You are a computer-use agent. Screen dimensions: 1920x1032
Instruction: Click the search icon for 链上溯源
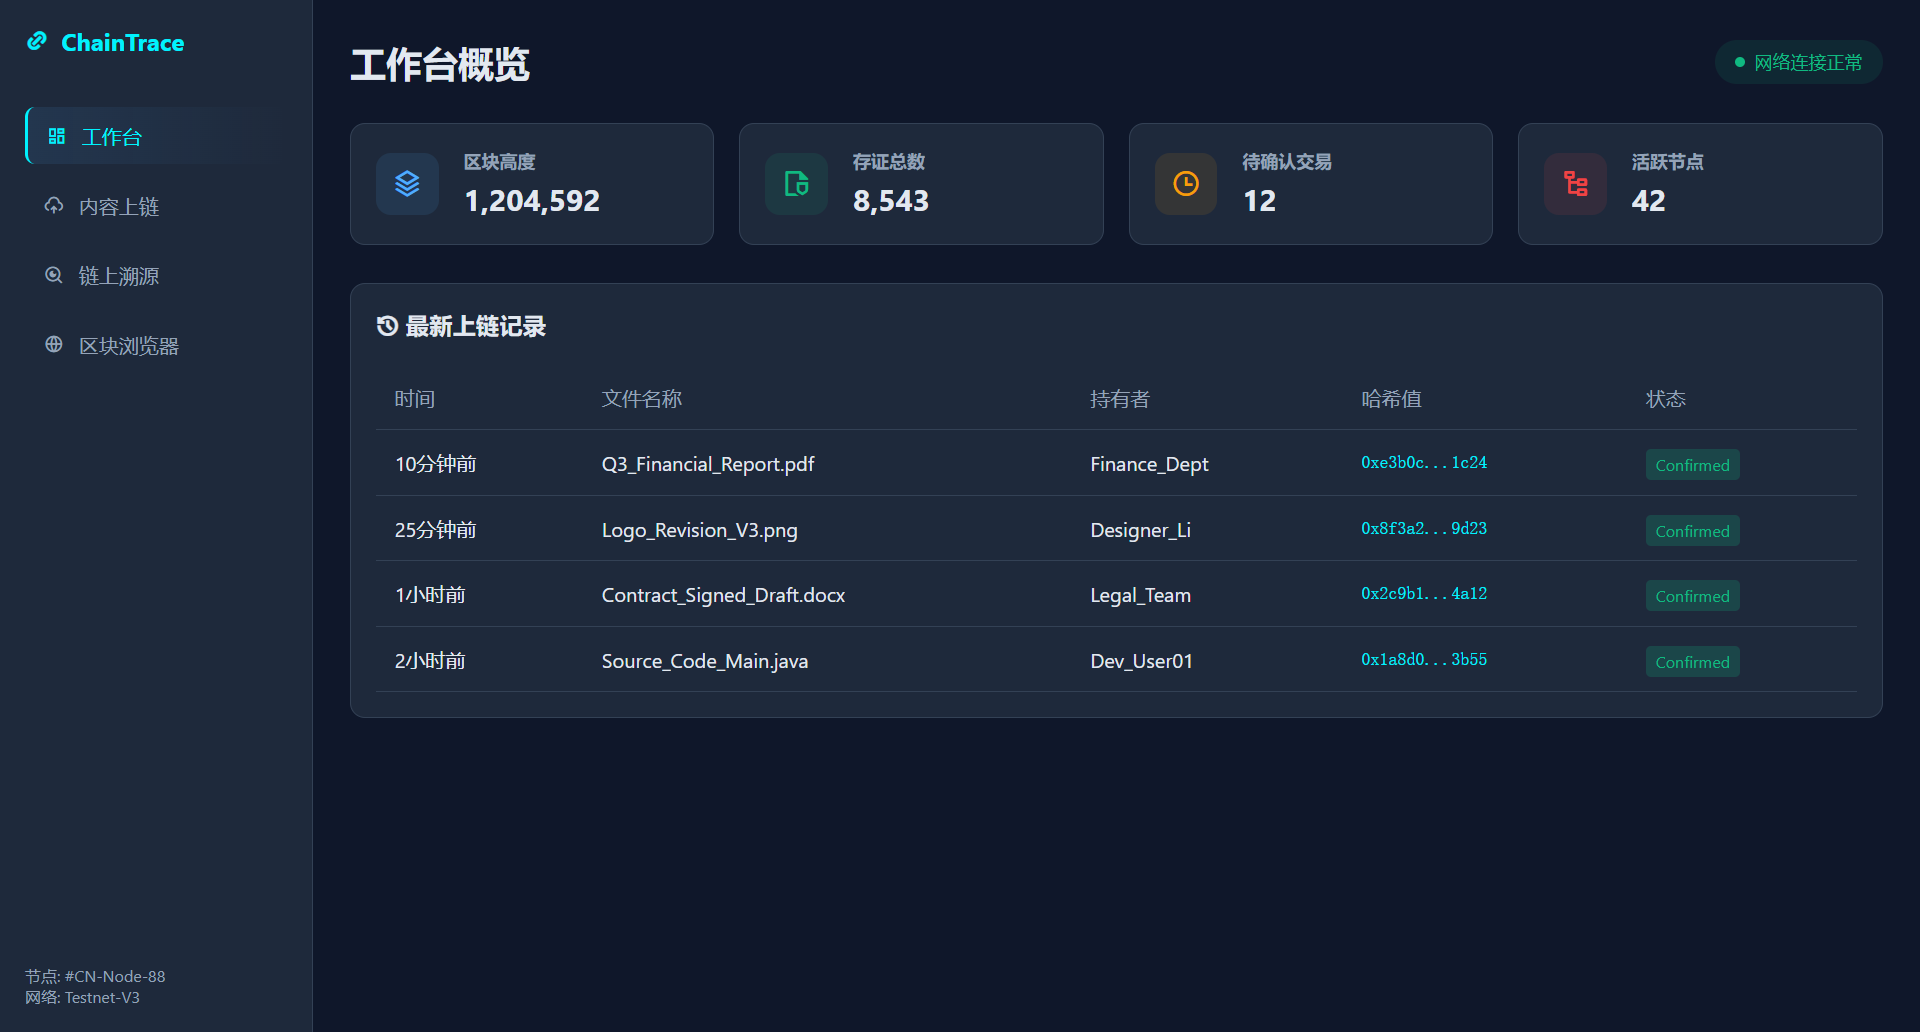54,275
